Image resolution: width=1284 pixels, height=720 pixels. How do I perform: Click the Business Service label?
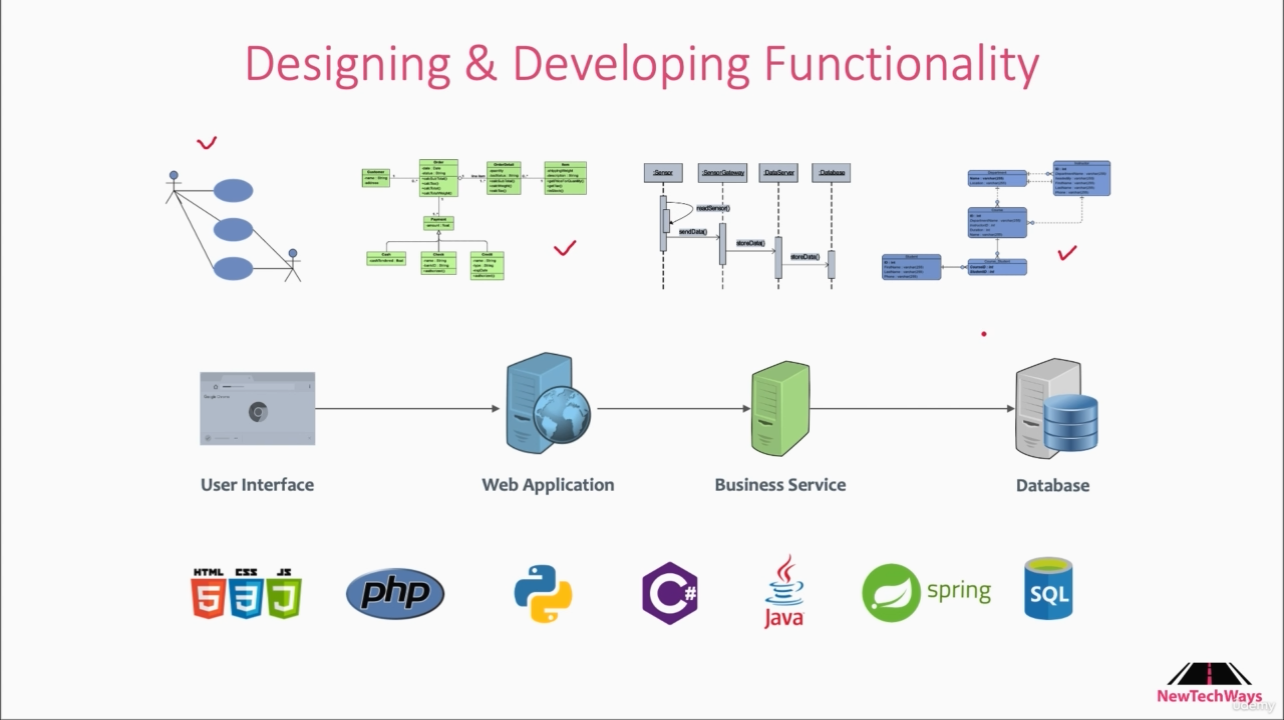click(780, 485)
